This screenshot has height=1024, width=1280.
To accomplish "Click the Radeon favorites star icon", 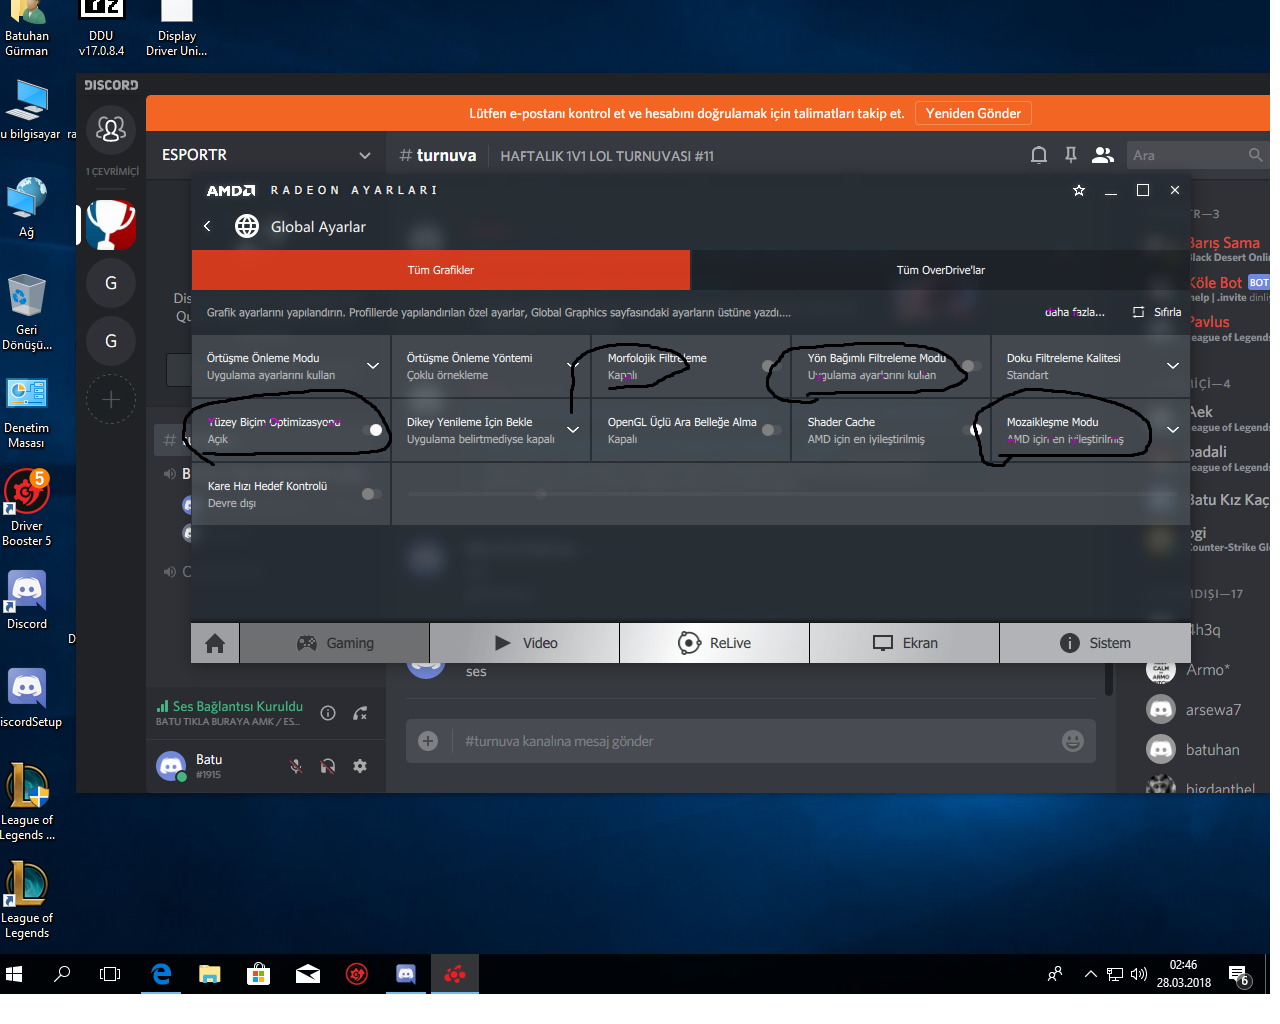I will [1079, 190].
